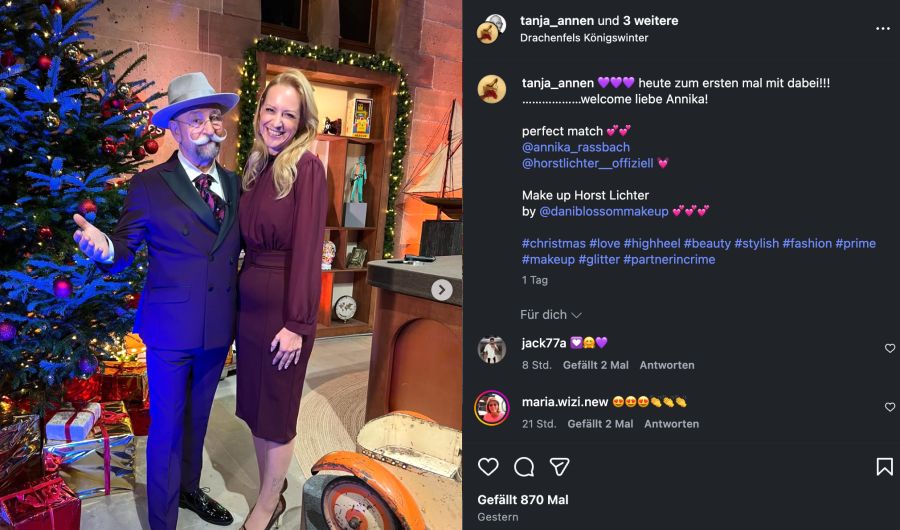Screen dimensions: 900x530
Task: Open the #christmas hashtag
Action: pyautogui.click(x=553, y=243)
